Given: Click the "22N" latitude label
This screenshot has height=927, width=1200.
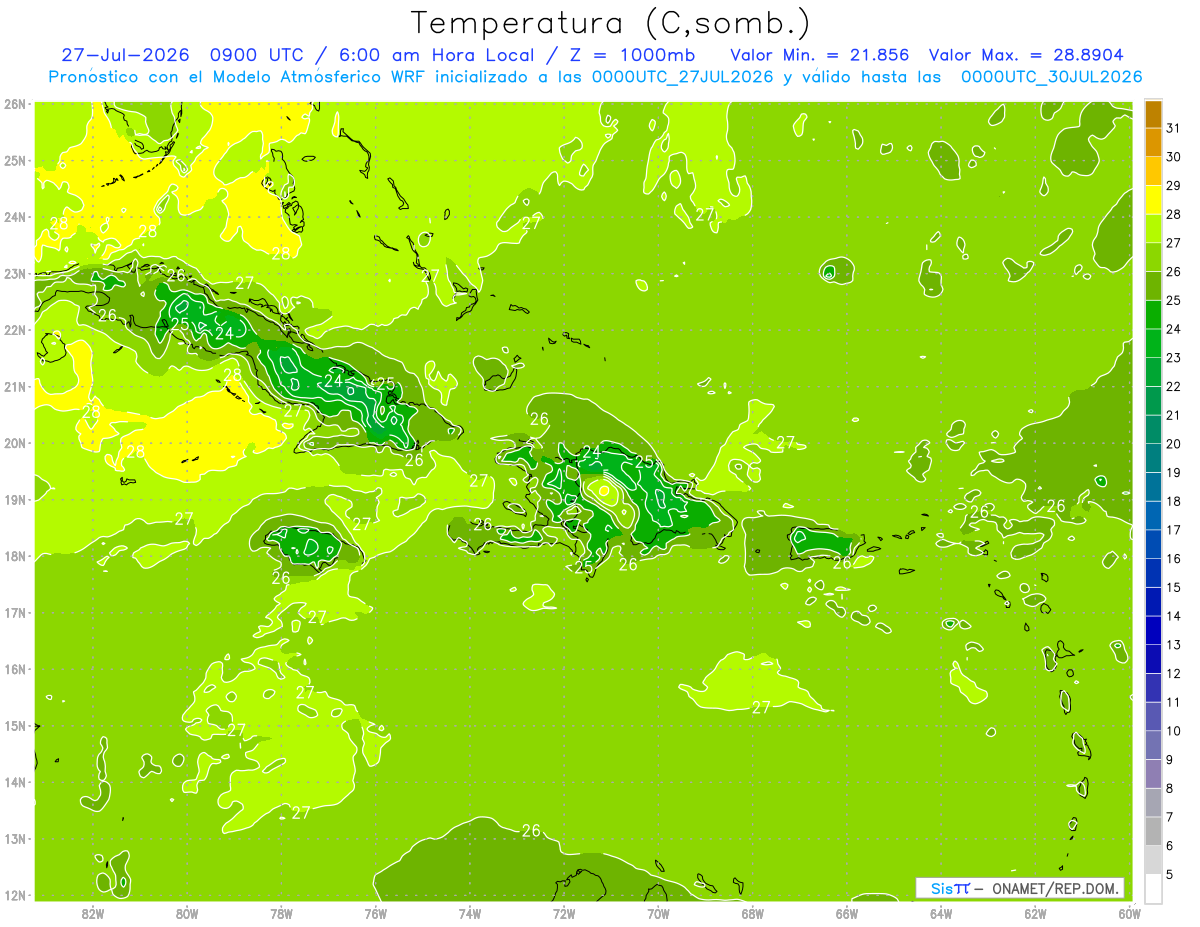Looking at the screenshot, I should click(x=15, y=330).
